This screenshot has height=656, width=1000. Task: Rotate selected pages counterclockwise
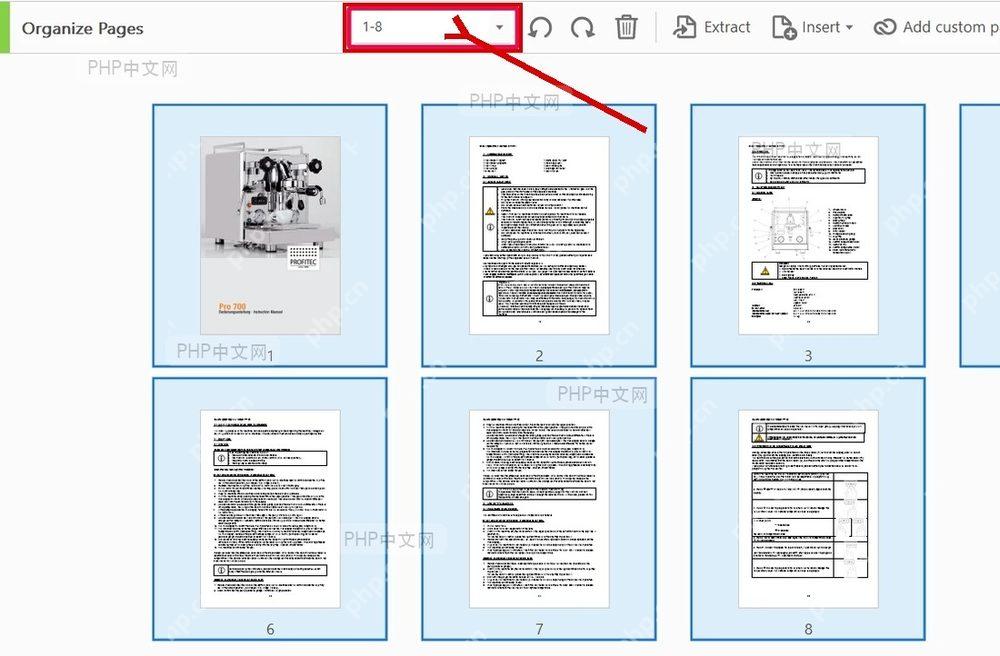pos(540,27)
